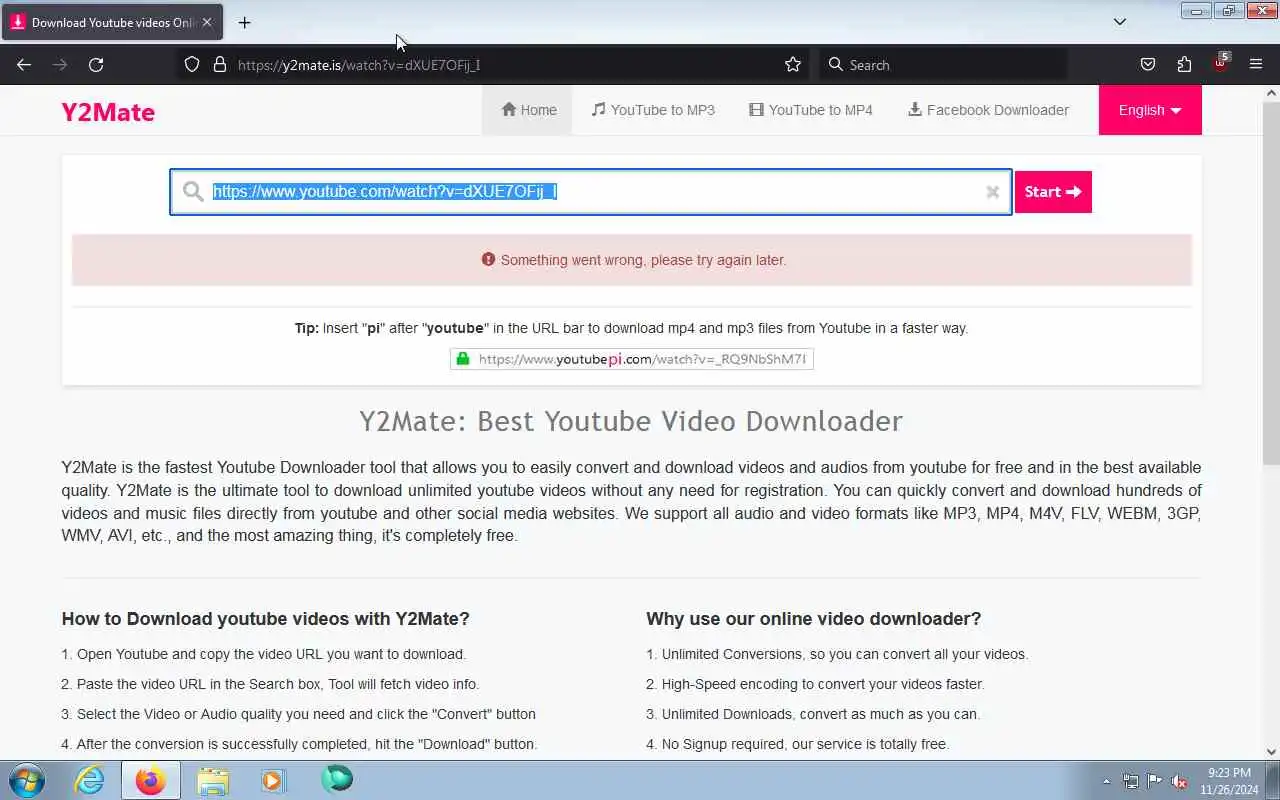Open the Firefox hamburger menu

[1256, 65]
